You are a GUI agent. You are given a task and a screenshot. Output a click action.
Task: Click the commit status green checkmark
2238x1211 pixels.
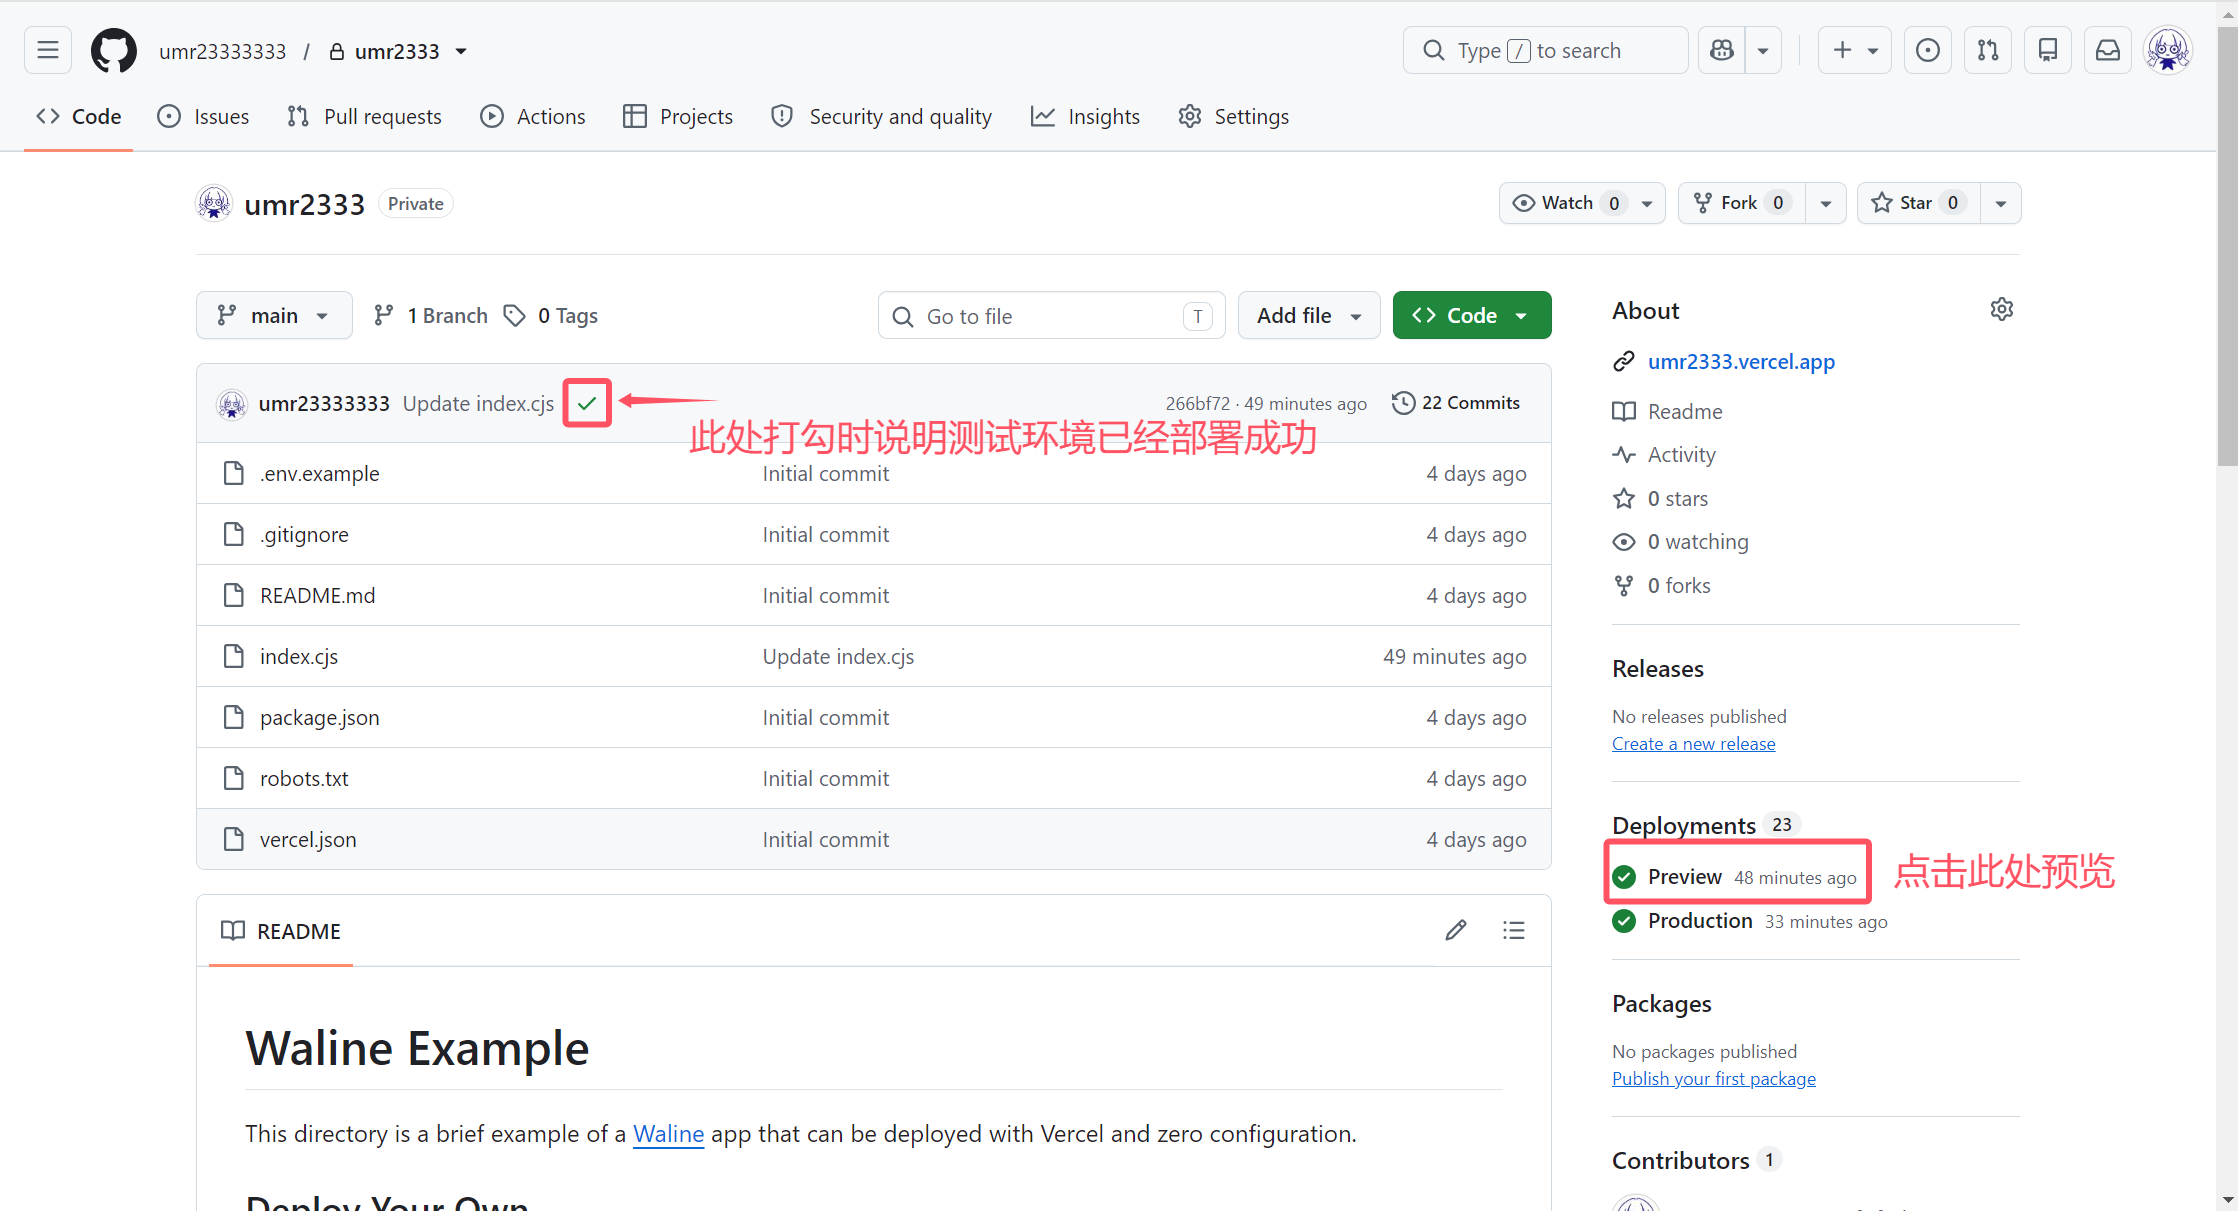tap(587, 403)
